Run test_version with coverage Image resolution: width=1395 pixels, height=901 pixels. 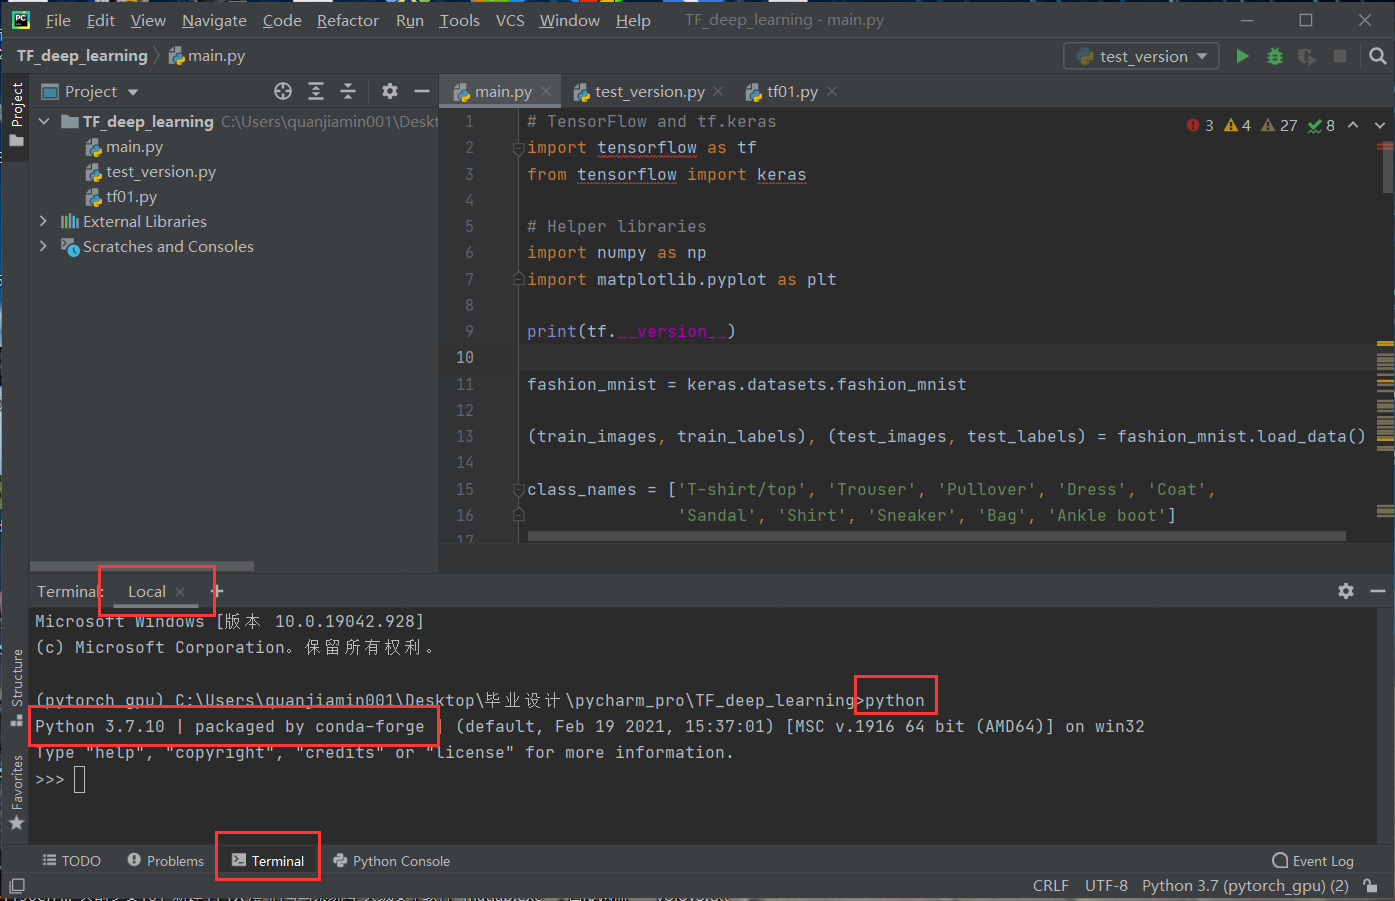click(1307, 56)
